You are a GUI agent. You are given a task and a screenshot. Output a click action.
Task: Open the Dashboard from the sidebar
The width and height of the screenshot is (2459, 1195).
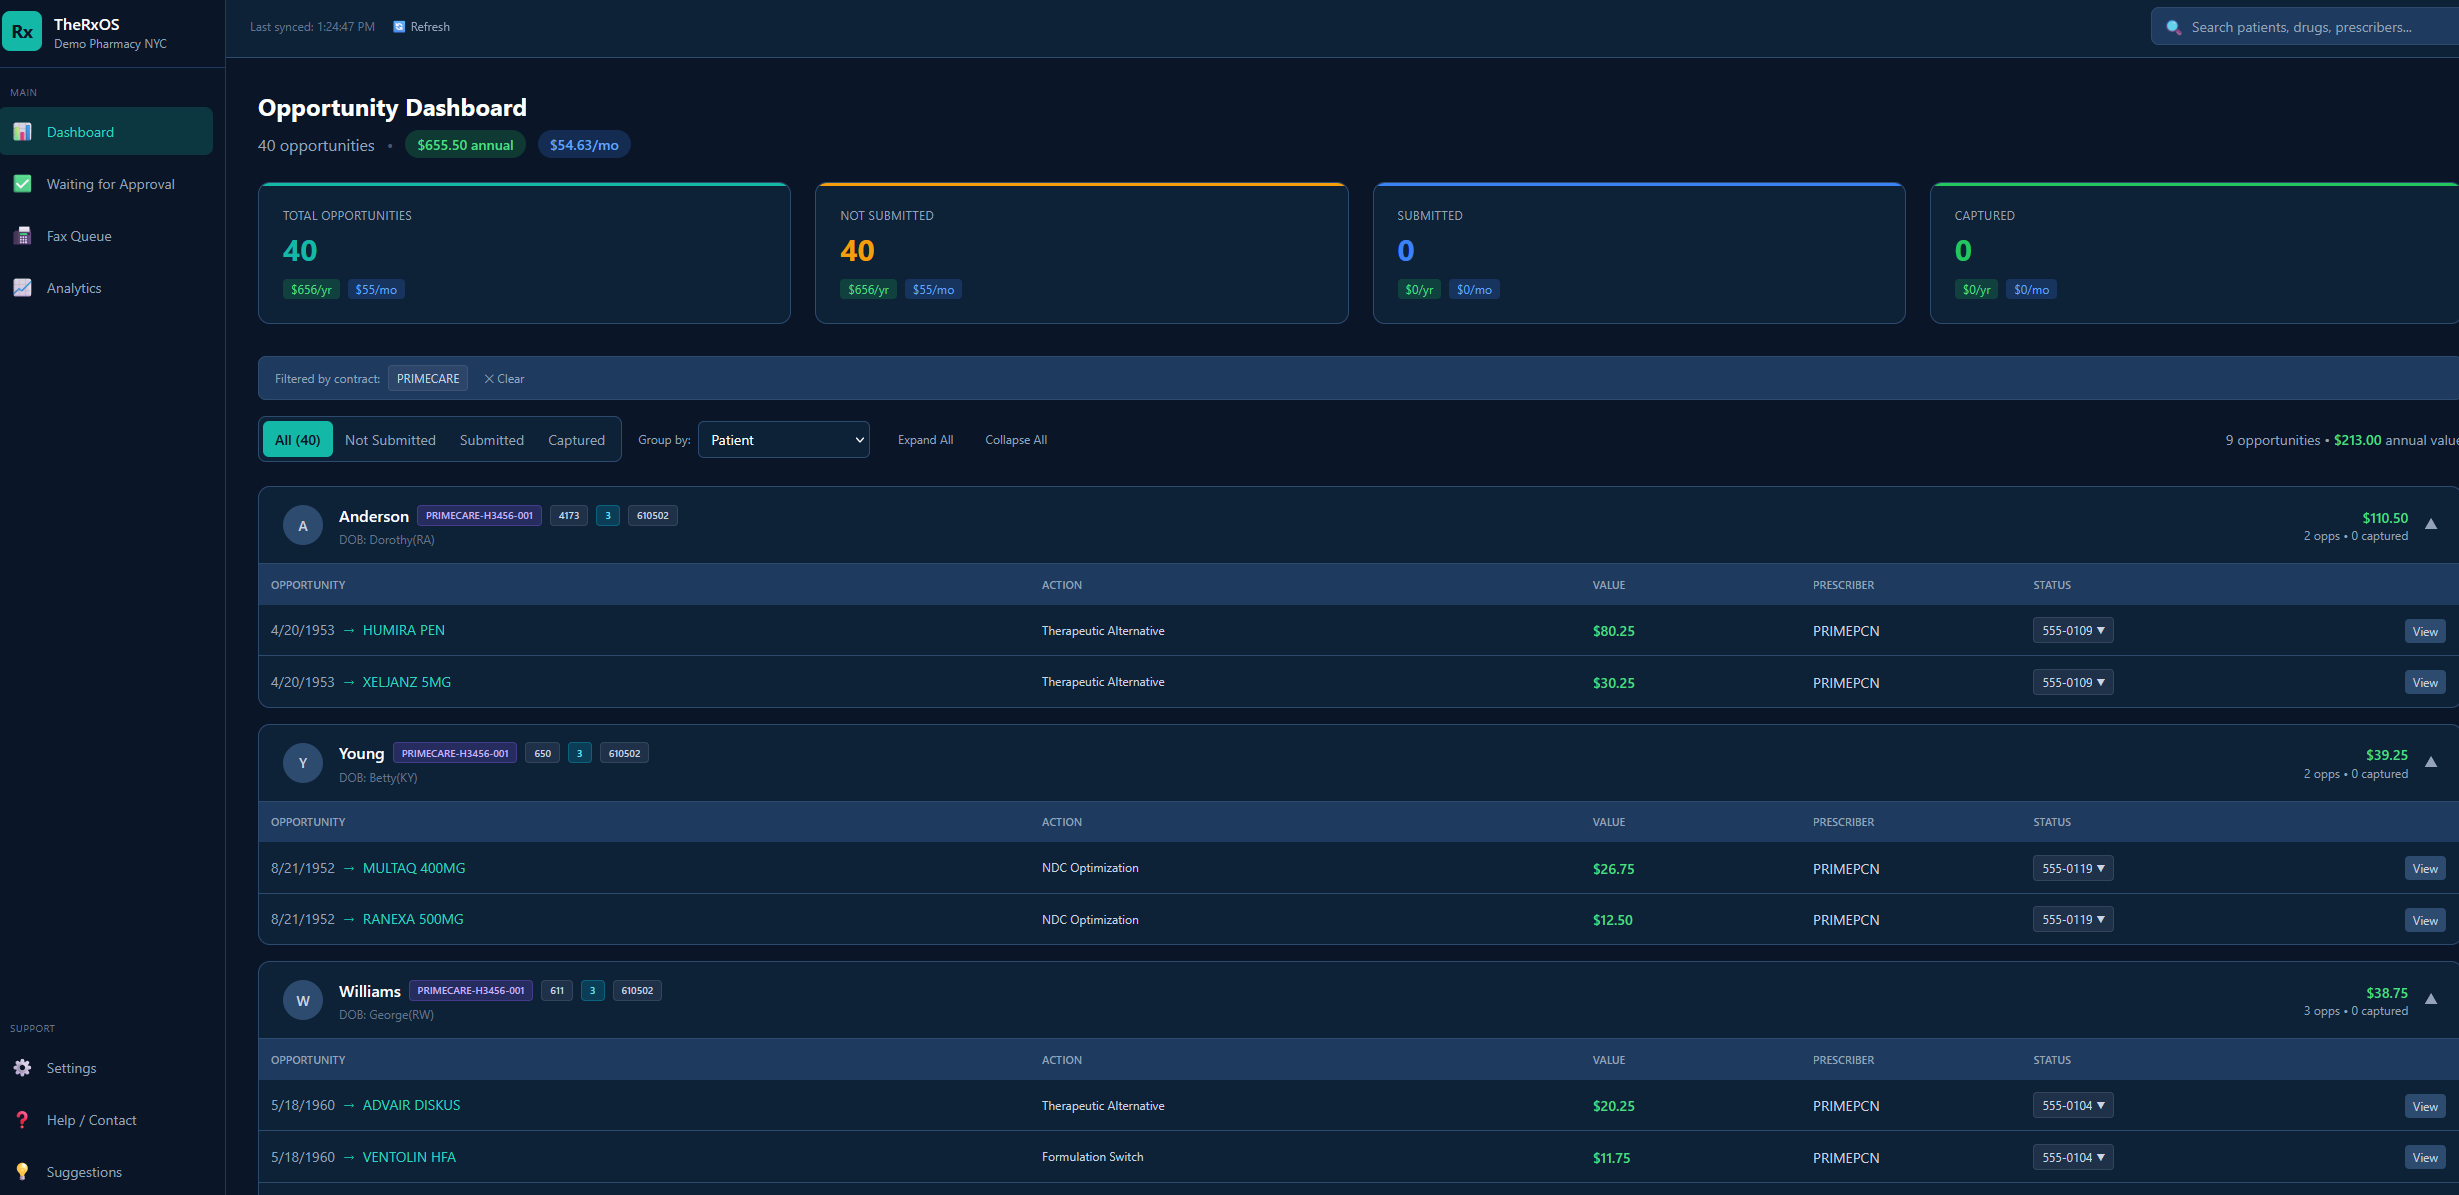(x=80, y=131)
